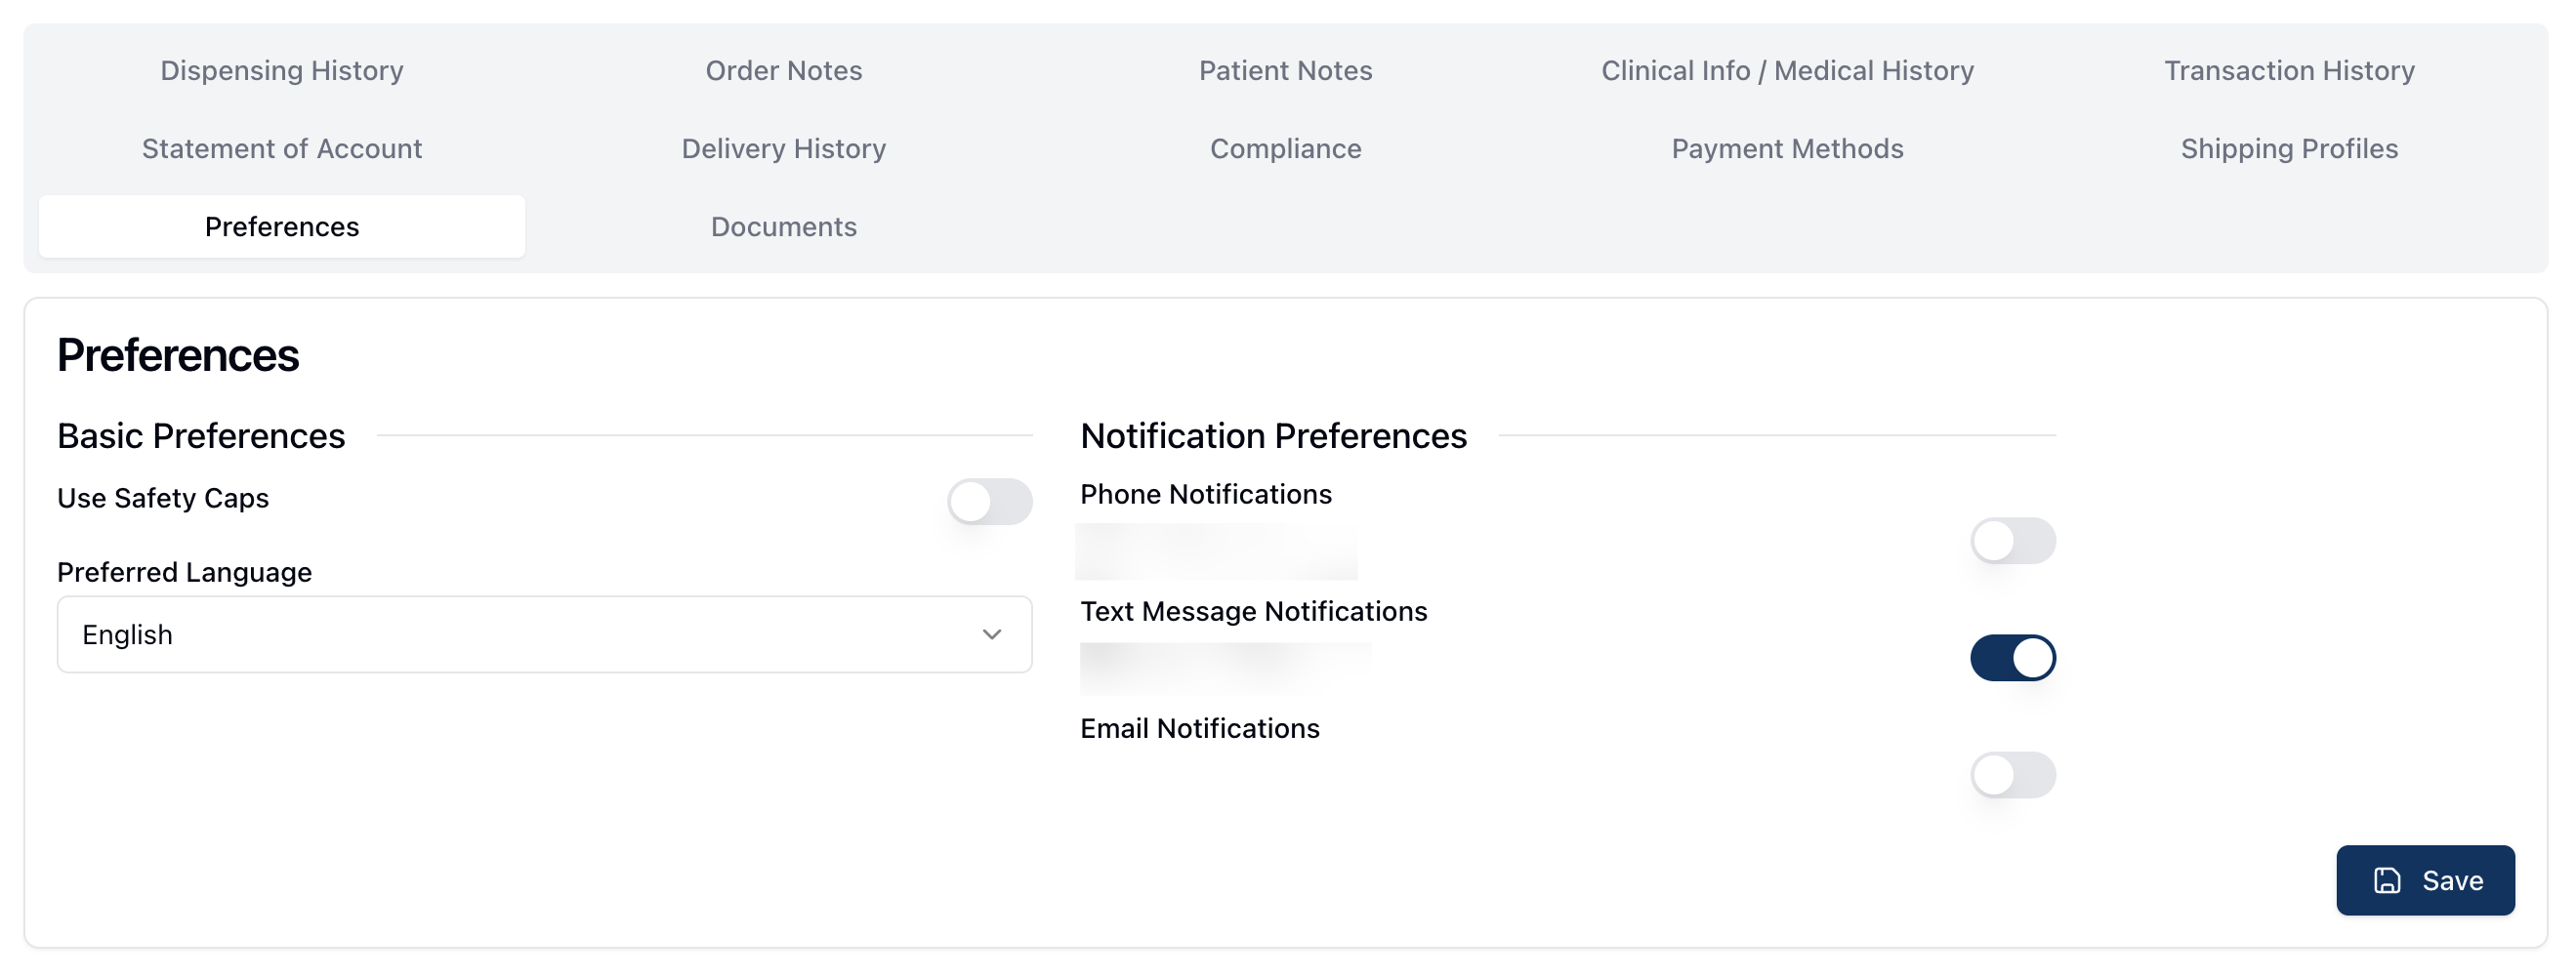Disable Text Message Notifications switch
Screen dimensions: 2576x978
2012,657
